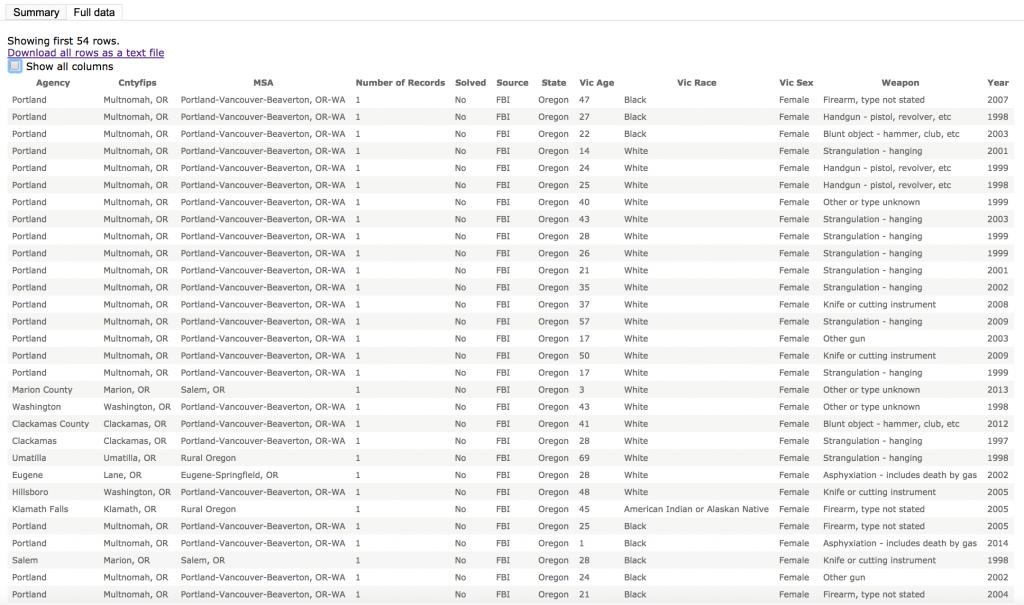
Task: Click the Eugene-Springfield, OR MSA cell
Action: coord(229,475)
